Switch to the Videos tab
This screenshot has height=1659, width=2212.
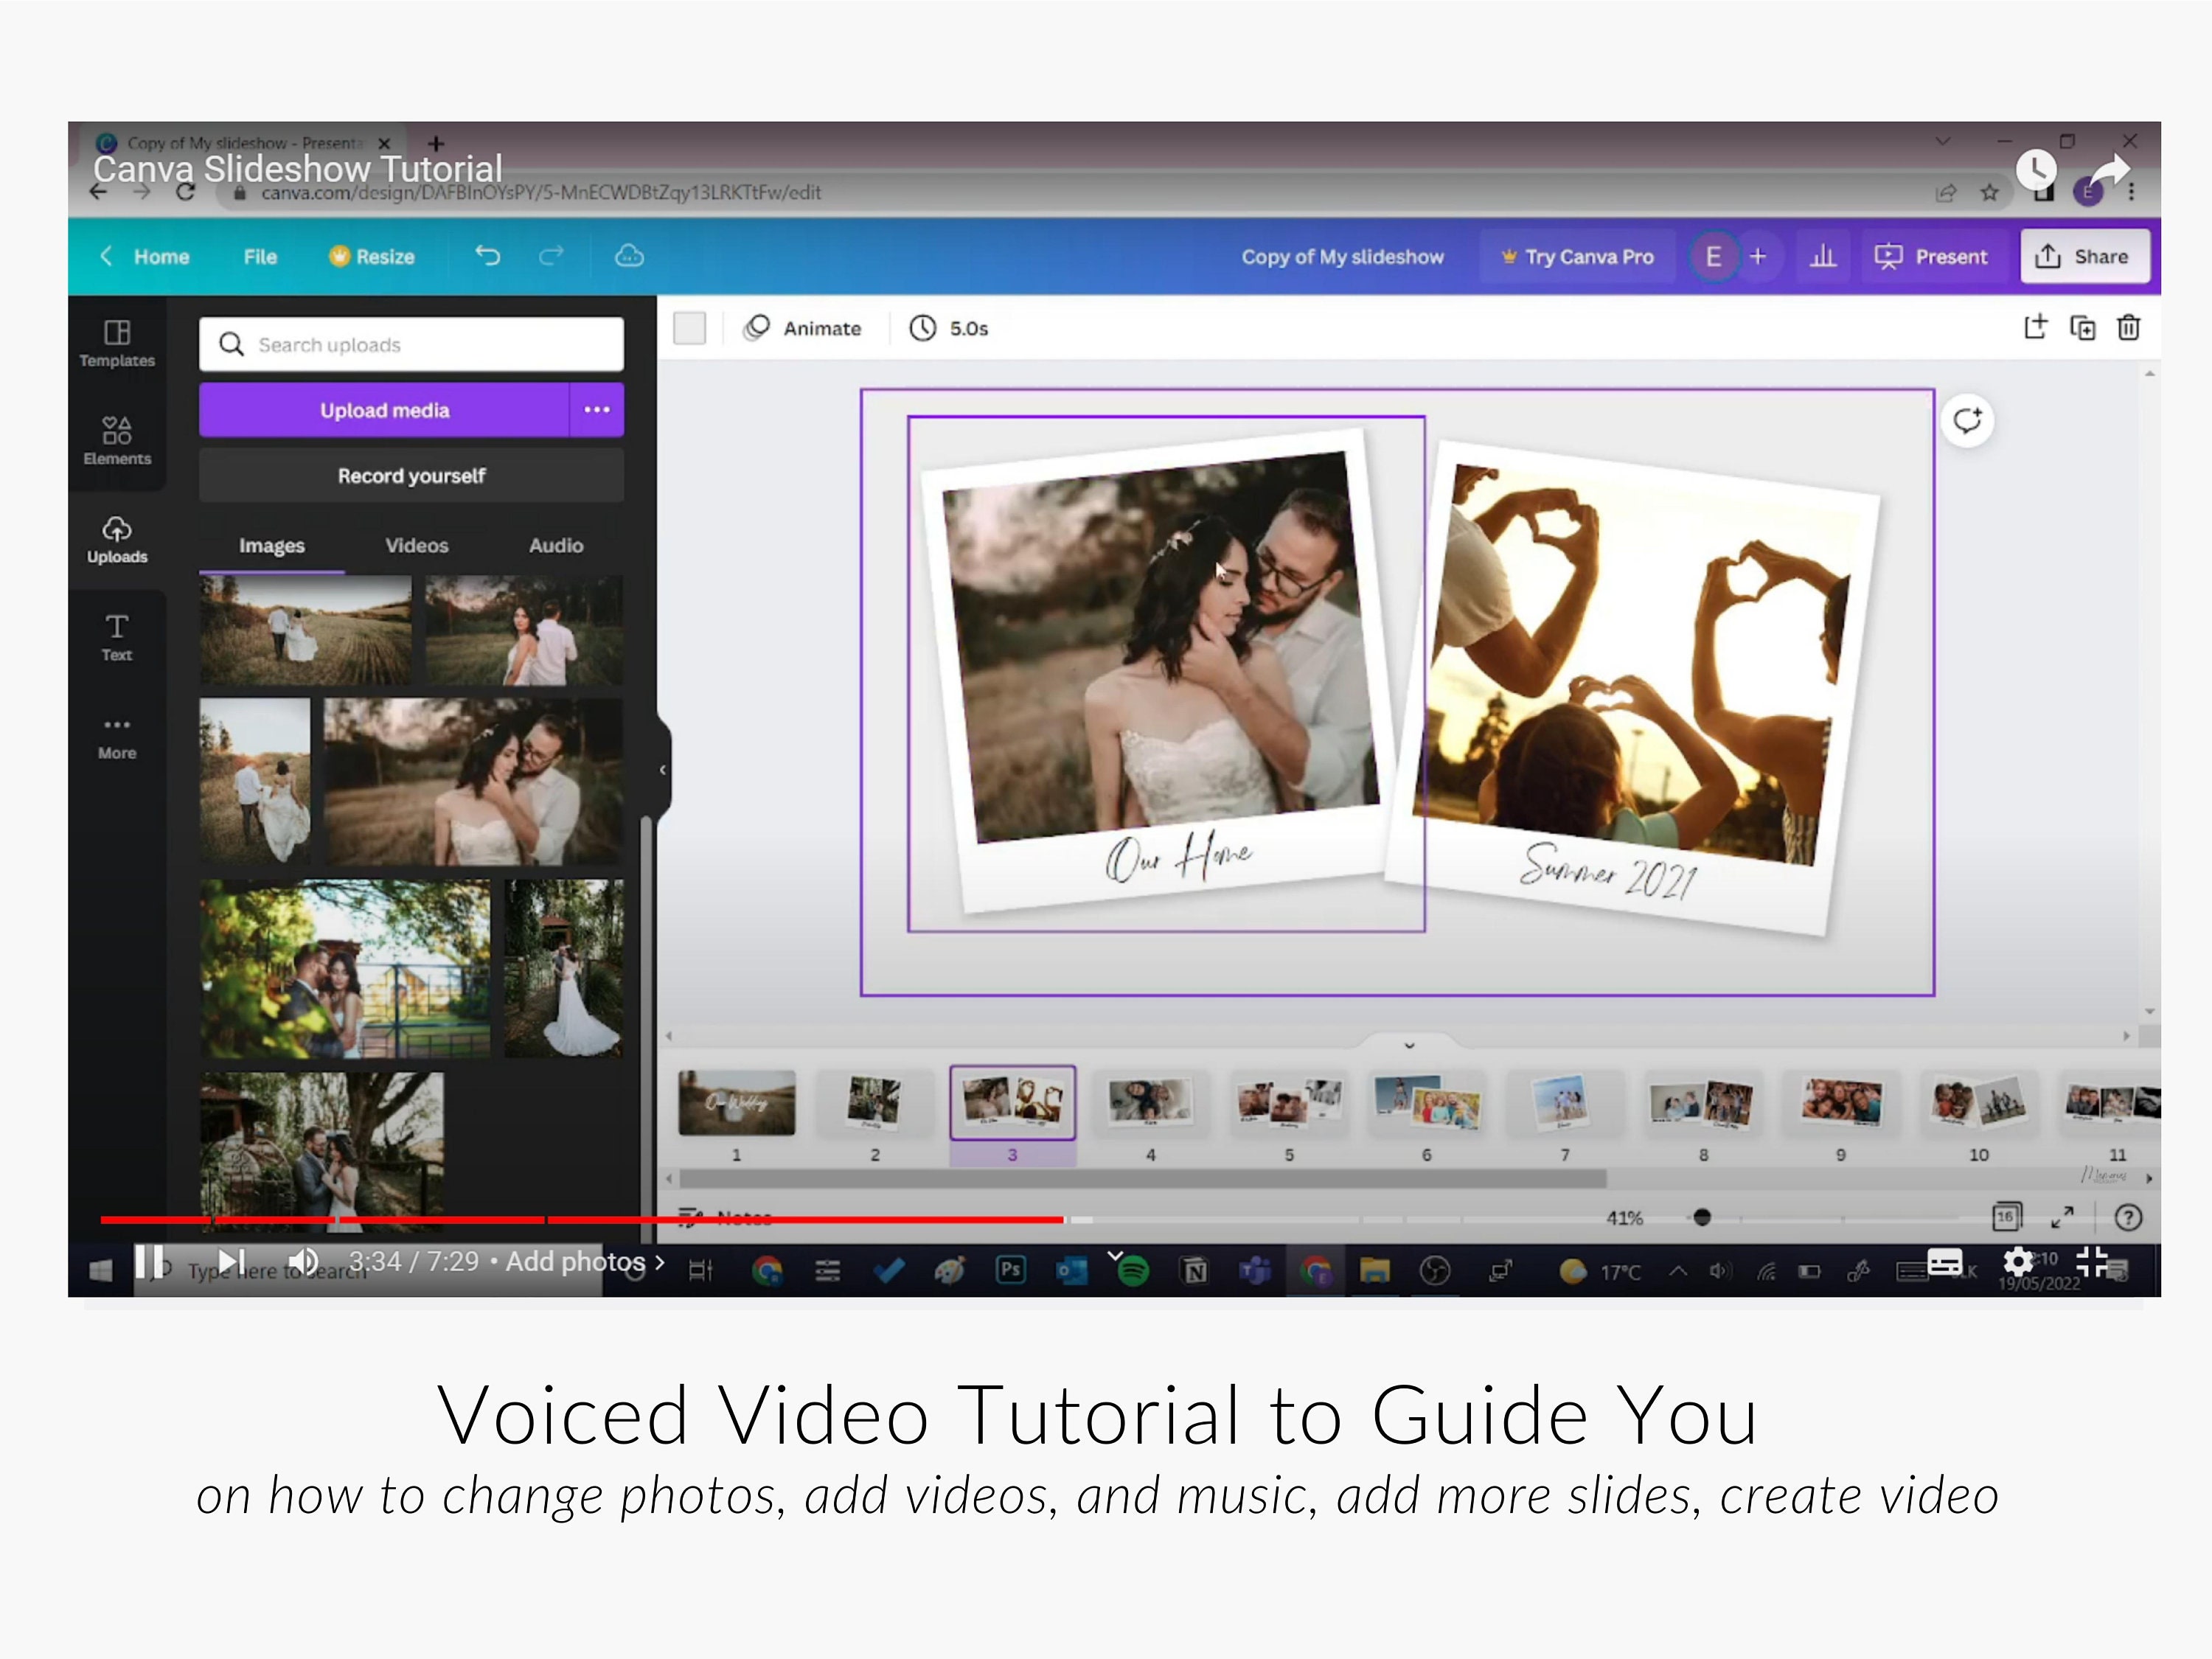[417, 546]
